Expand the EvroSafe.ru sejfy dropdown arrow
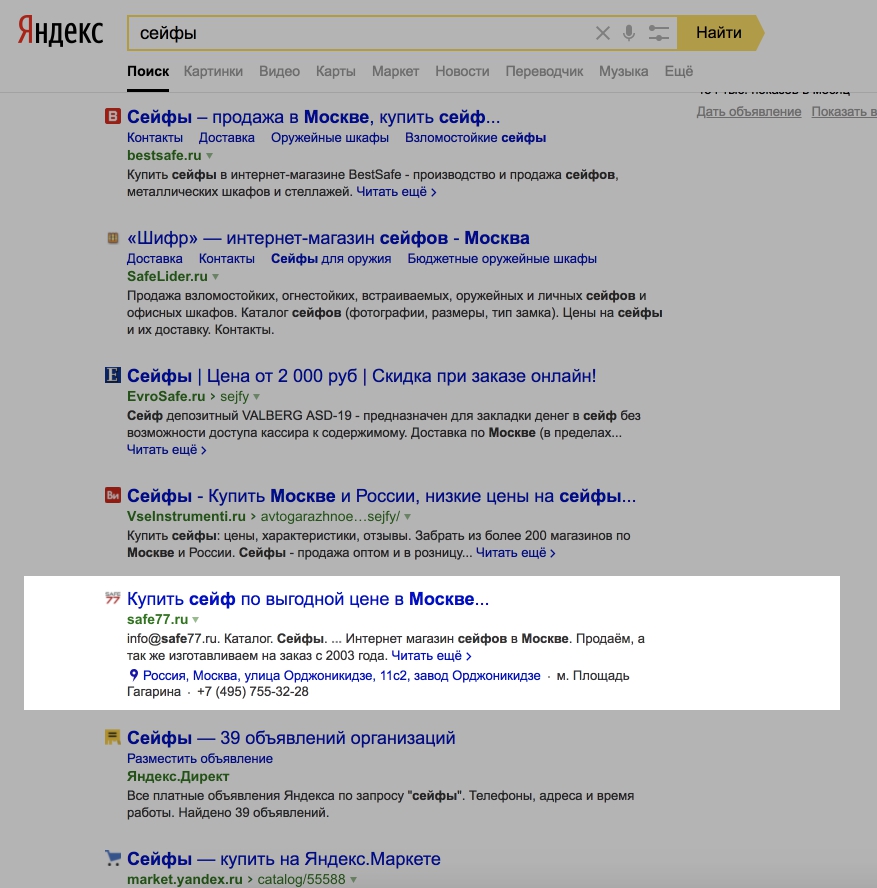This screenshot has height=888, width=877. click(256, 397)
